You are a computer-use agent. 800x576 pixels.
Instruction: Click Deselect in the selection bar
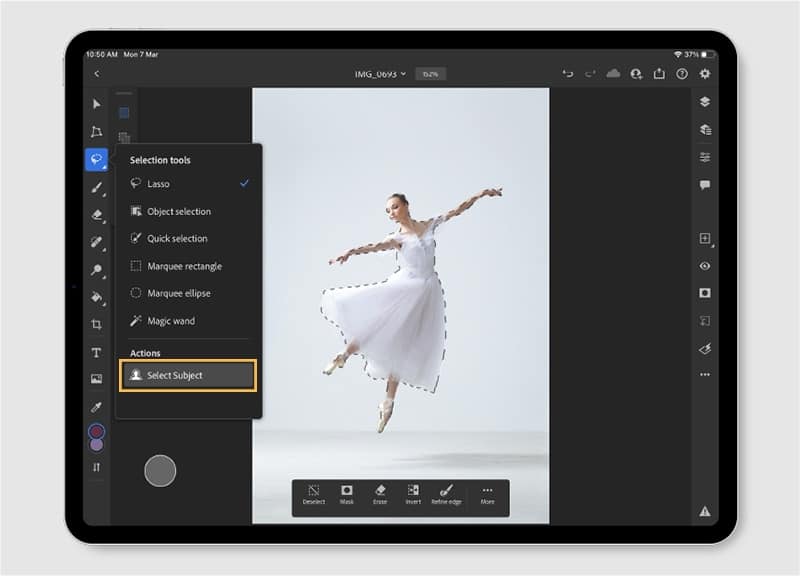pyautogui.click(x=313, y=494)
